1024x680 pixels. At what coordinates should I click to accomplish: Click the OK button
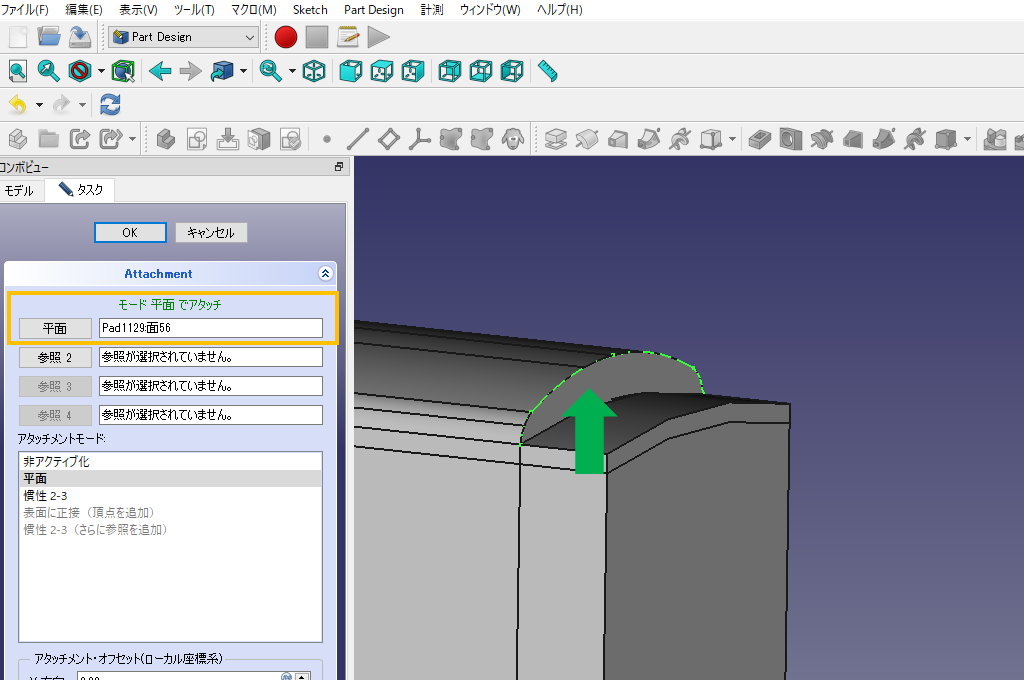point(130,232)
